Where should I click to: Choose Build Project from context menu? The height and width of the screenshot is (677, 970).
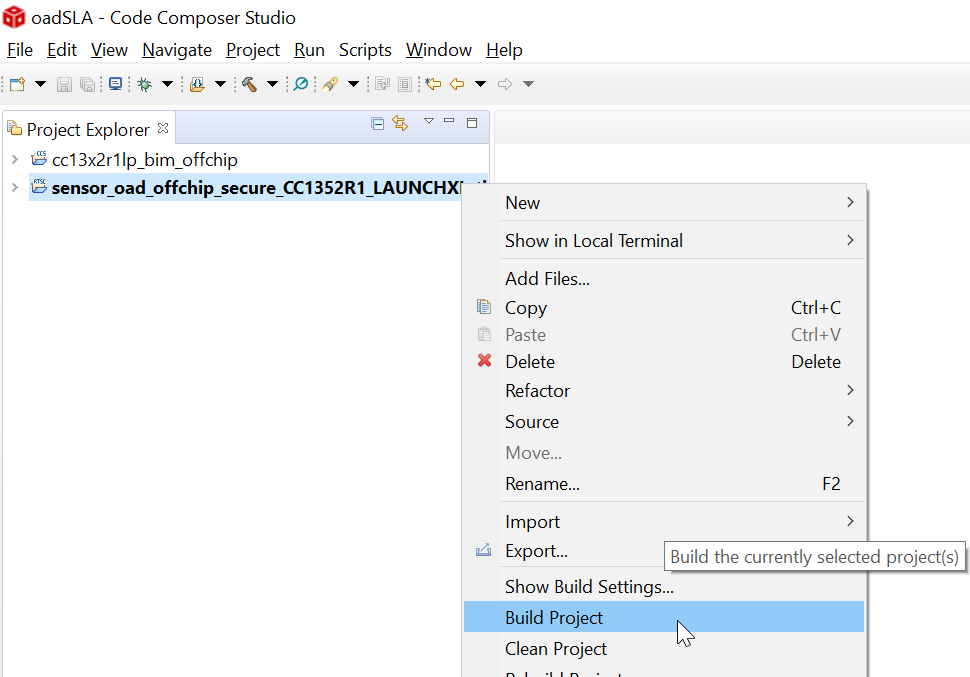pyautogui.click(x=554, y=618)
